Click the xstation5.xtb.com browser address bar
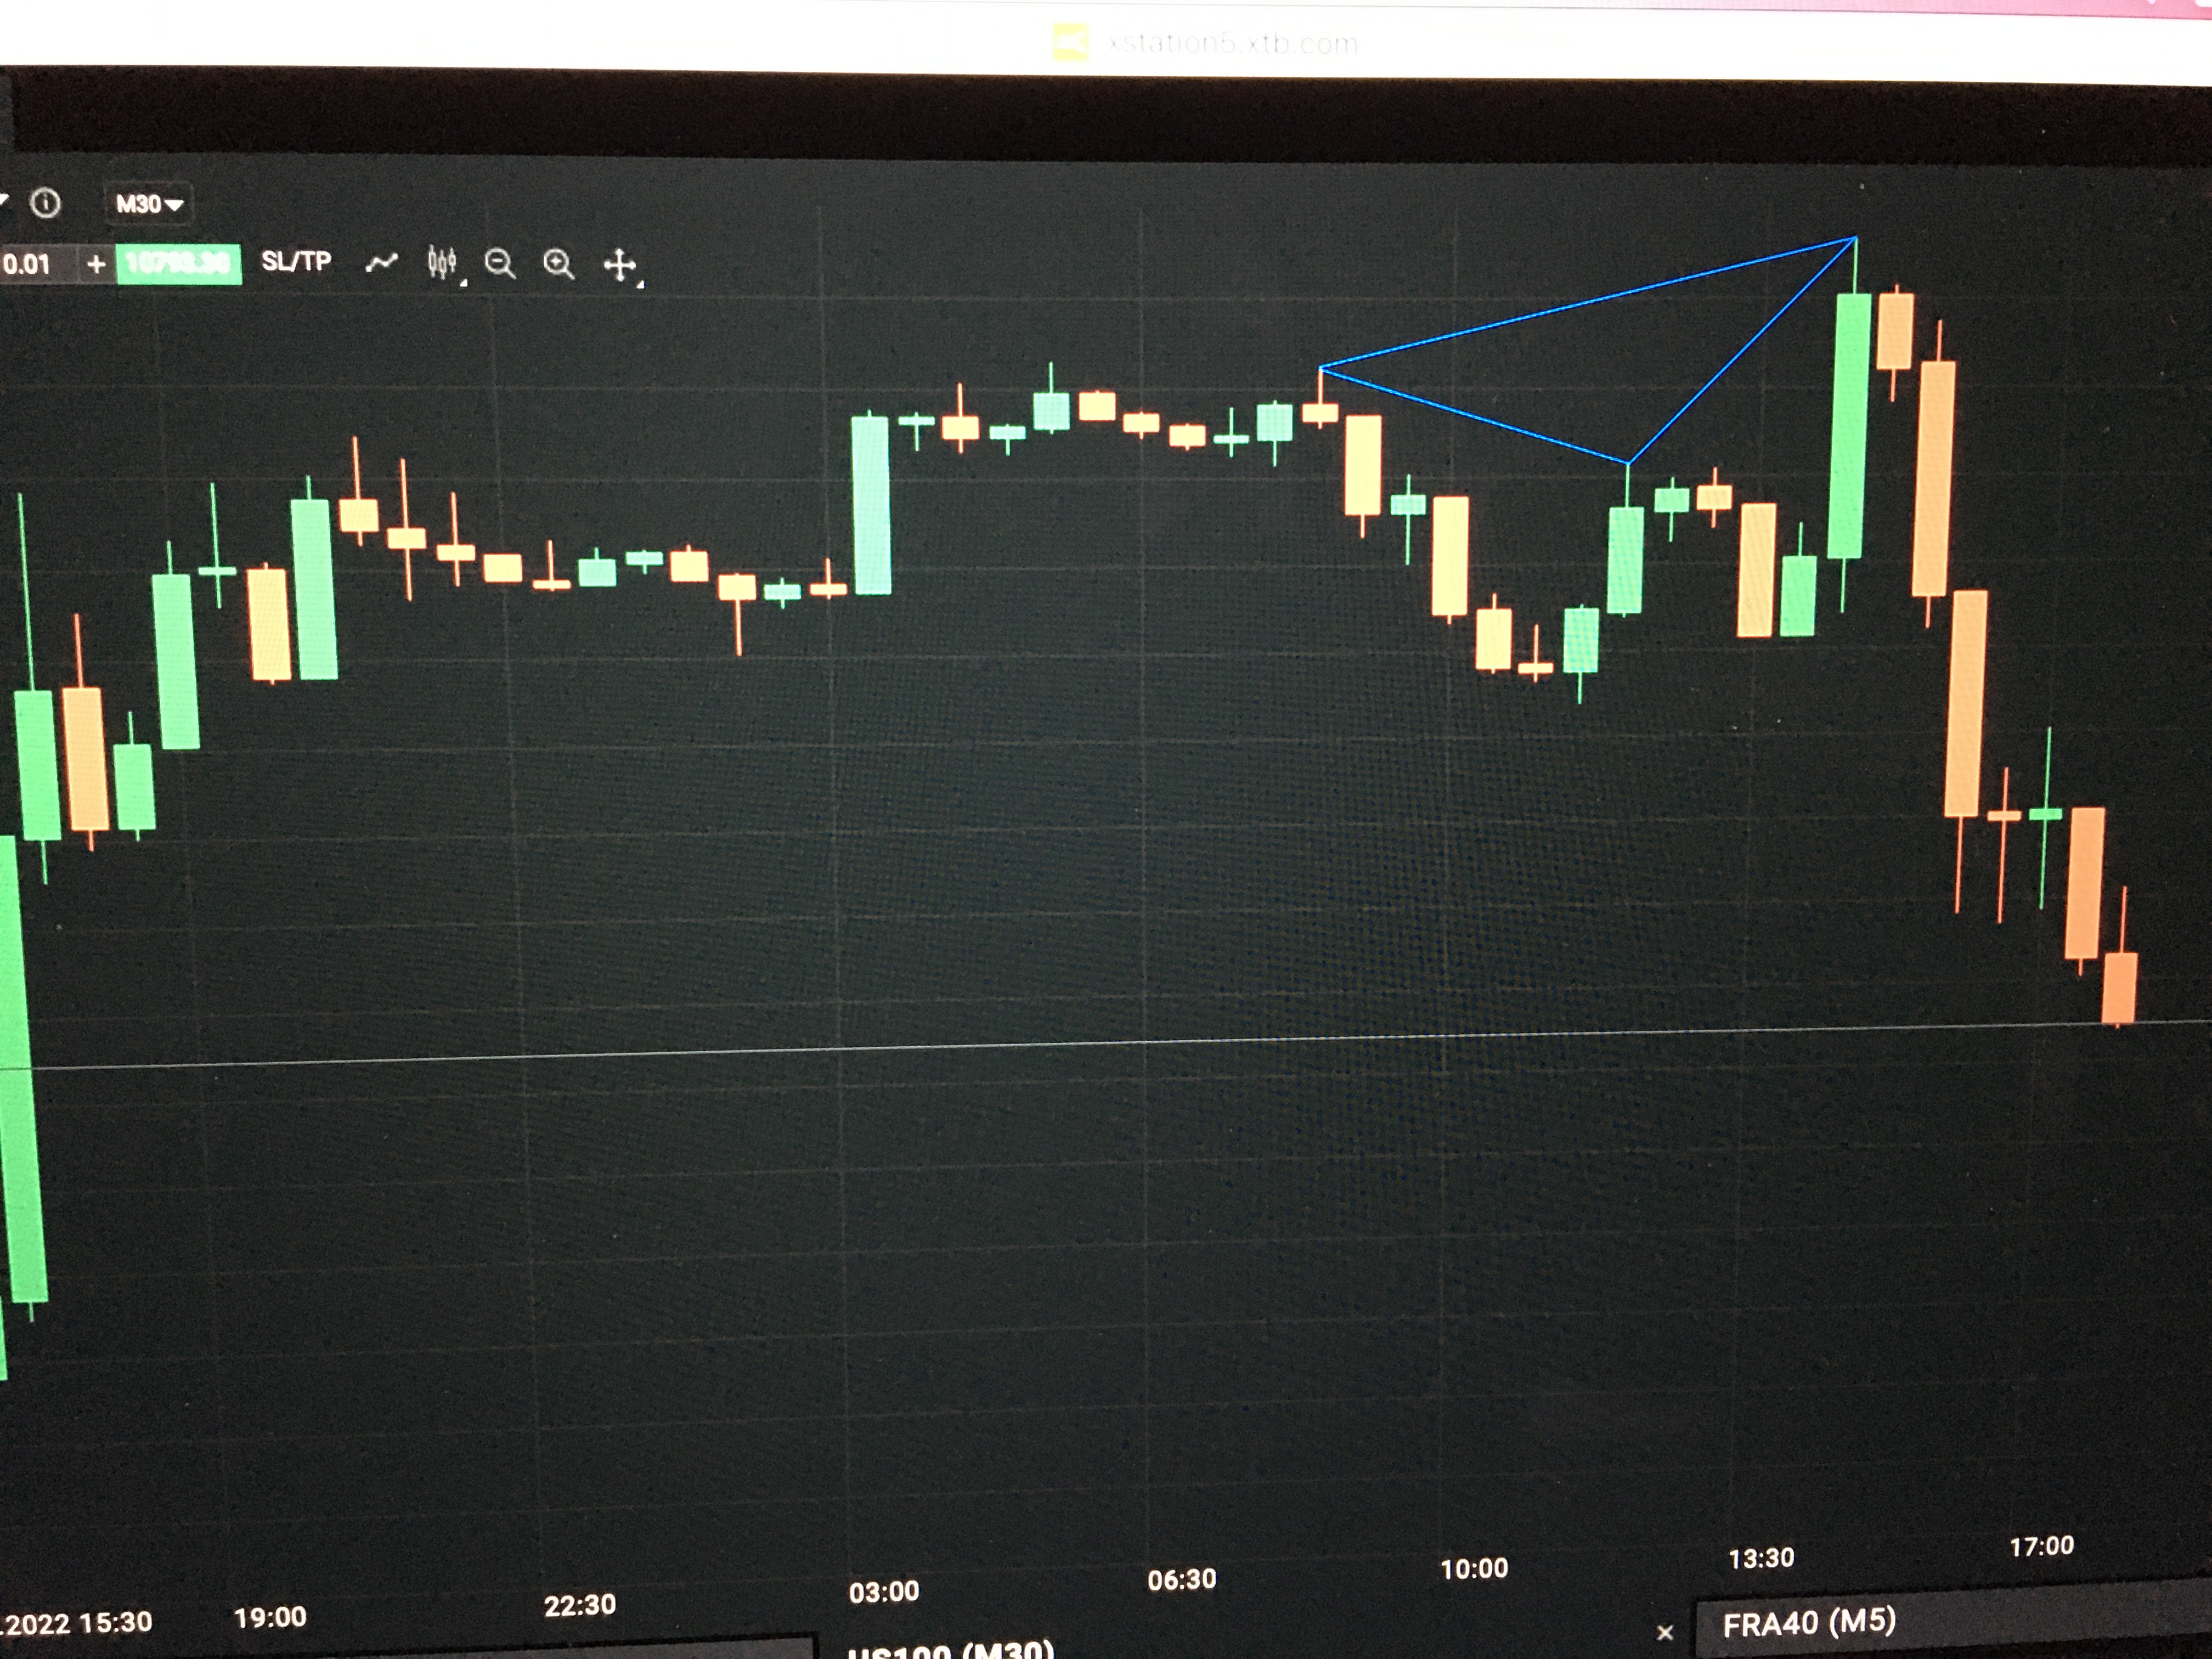Viewport: 2212px width, 1659px height. pyautogui.click(x=1232, y=43)
